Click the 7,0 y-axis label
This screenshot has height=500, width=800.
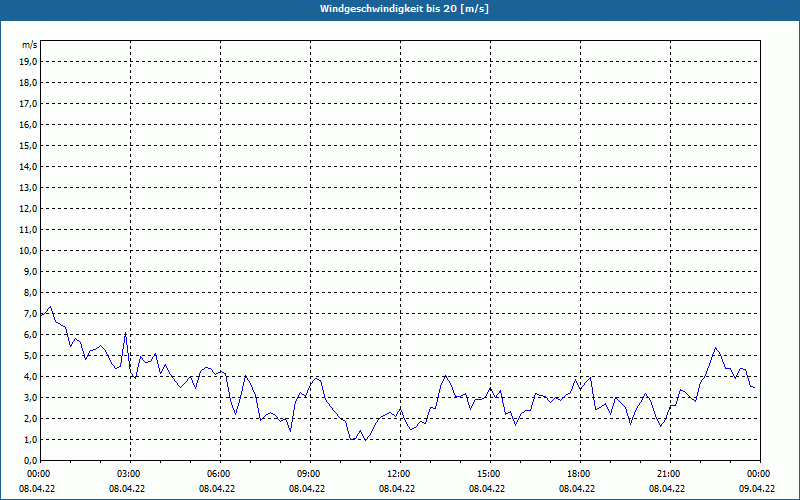pyautogui.click(x=31, y=314)
